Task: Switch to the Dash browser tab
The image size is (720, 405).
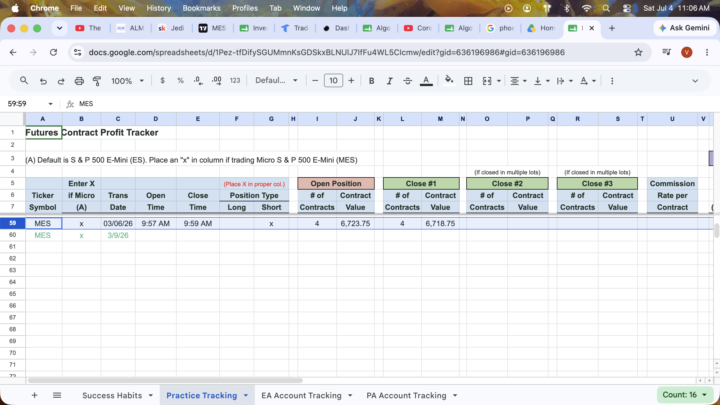Action: 336,28
